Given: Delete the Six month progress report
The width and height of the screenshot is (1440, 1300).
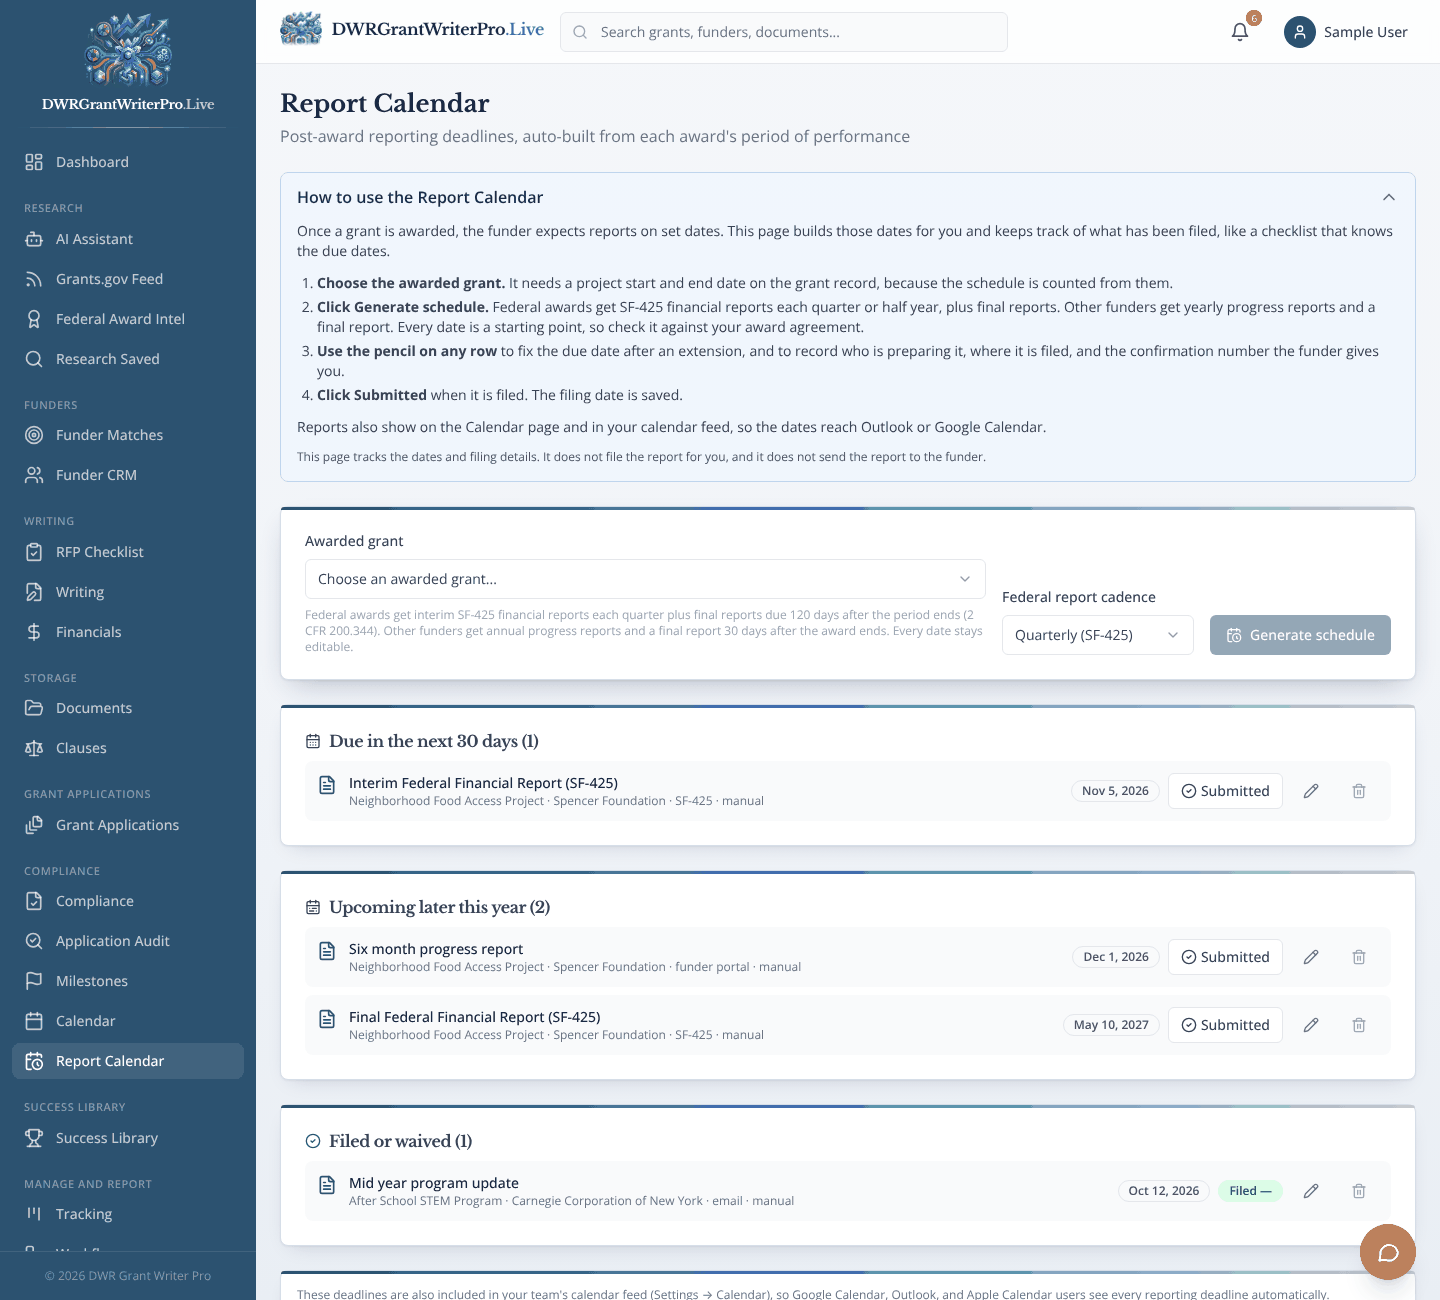Looking at the screenshot, I should pyautogui.click(x=1359, y=957).
